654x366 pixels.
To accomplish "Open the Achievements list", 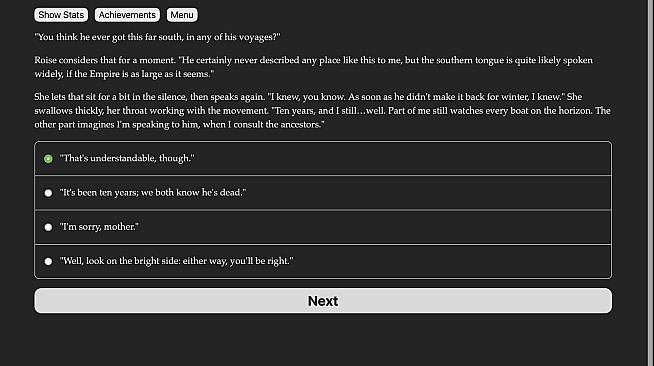I will click(127, 15).
